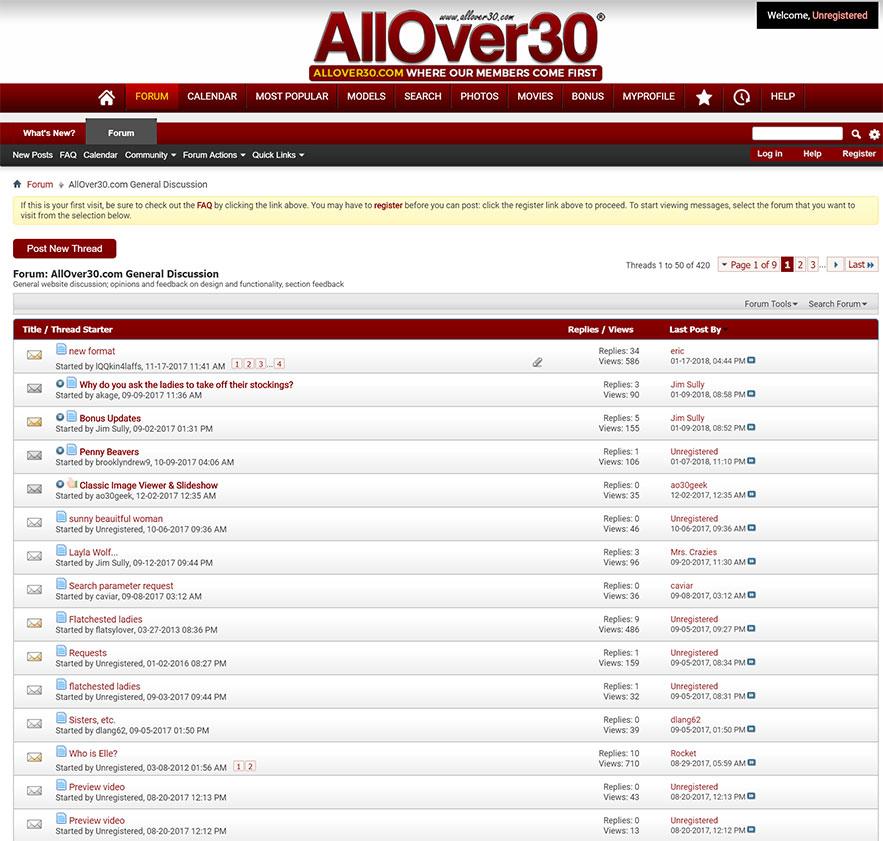Click the sticky pin icon next to 'Penny Beavers'
The width and height of the screenshot is (883, 841).
click(x=60, y=451)
